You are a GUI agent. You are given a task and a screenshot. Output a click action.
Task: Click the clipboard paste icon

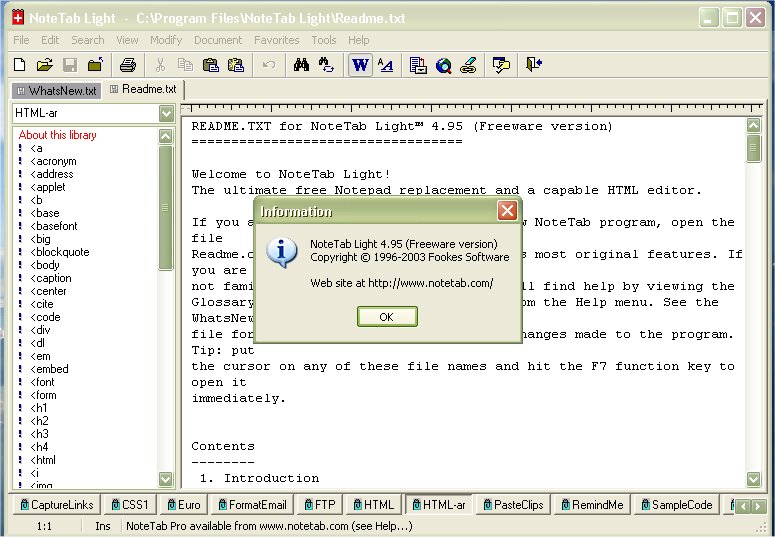click(x=211, y=65)
